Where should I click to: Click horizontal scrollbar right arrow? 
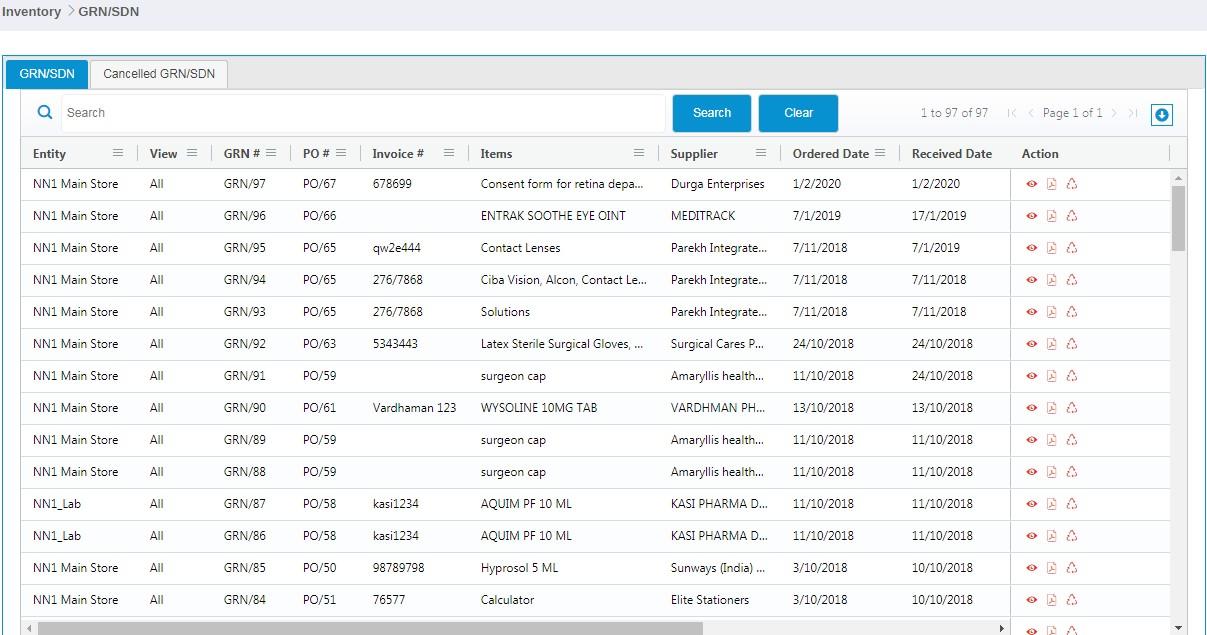[1003, 629]
